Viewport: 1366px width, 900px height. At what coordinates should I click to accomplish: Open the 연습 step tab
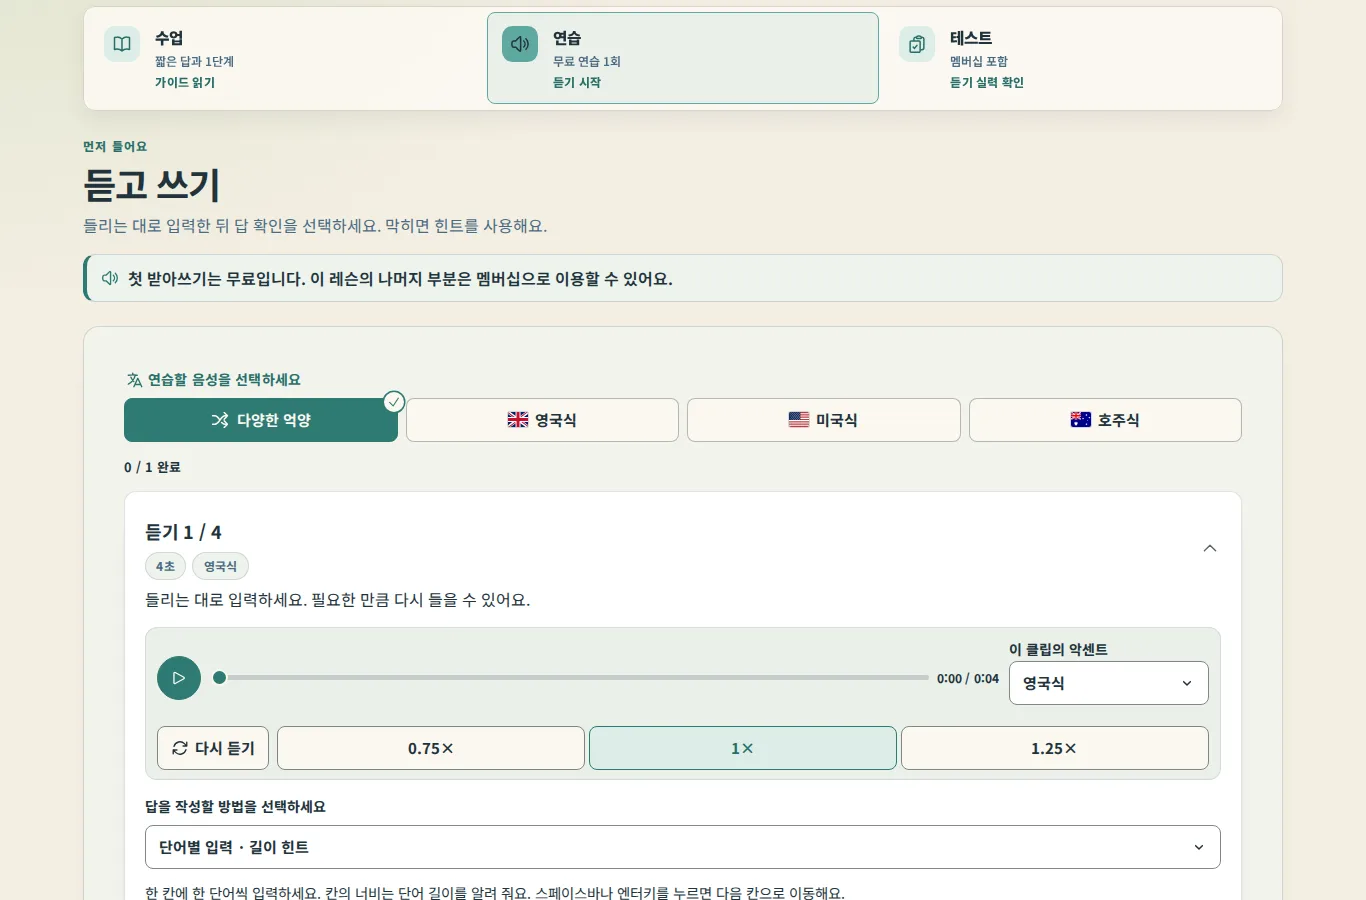[x=683, y=58]
